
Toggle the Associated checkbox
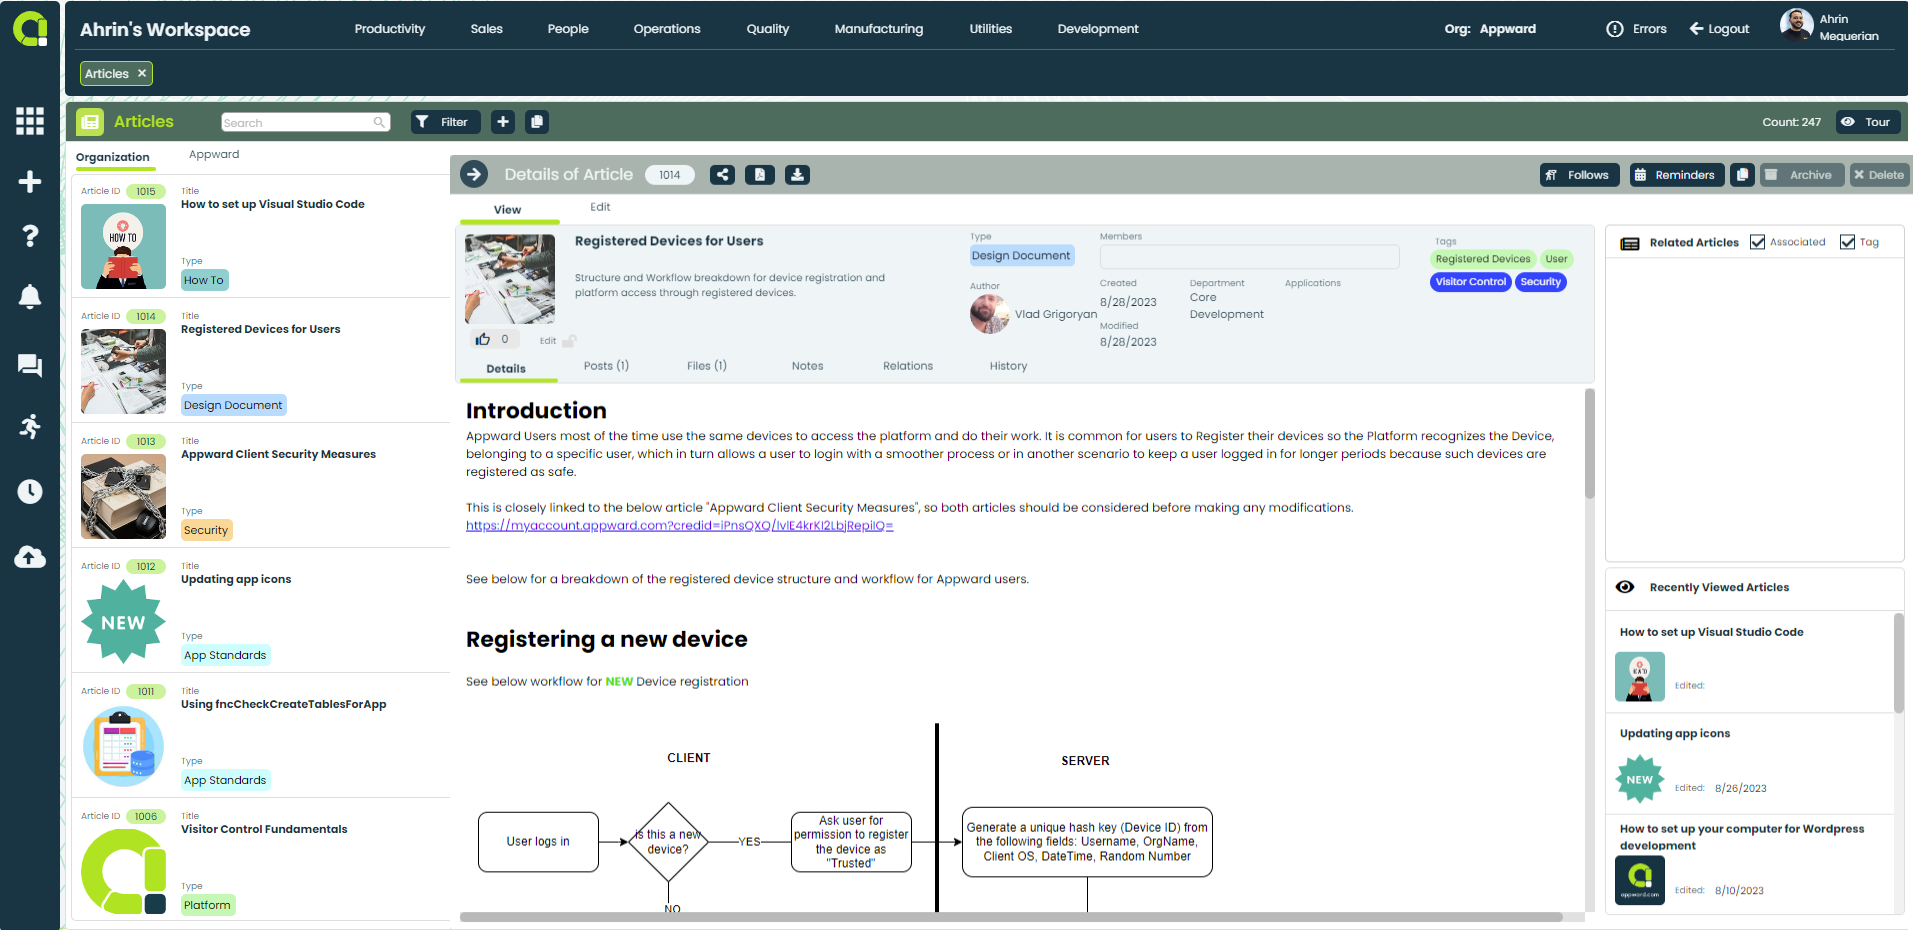[x=1757, y=242]
